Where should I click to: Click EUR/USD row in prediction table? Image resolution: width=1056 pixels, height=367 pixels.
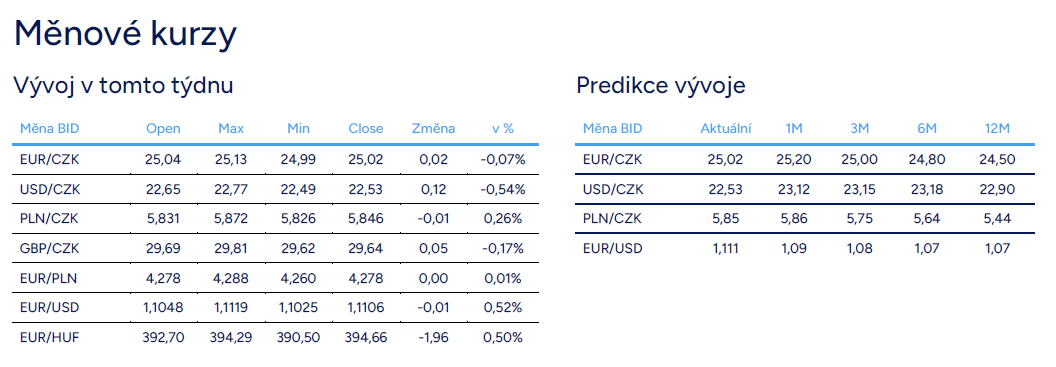click(x=805, y=248)
